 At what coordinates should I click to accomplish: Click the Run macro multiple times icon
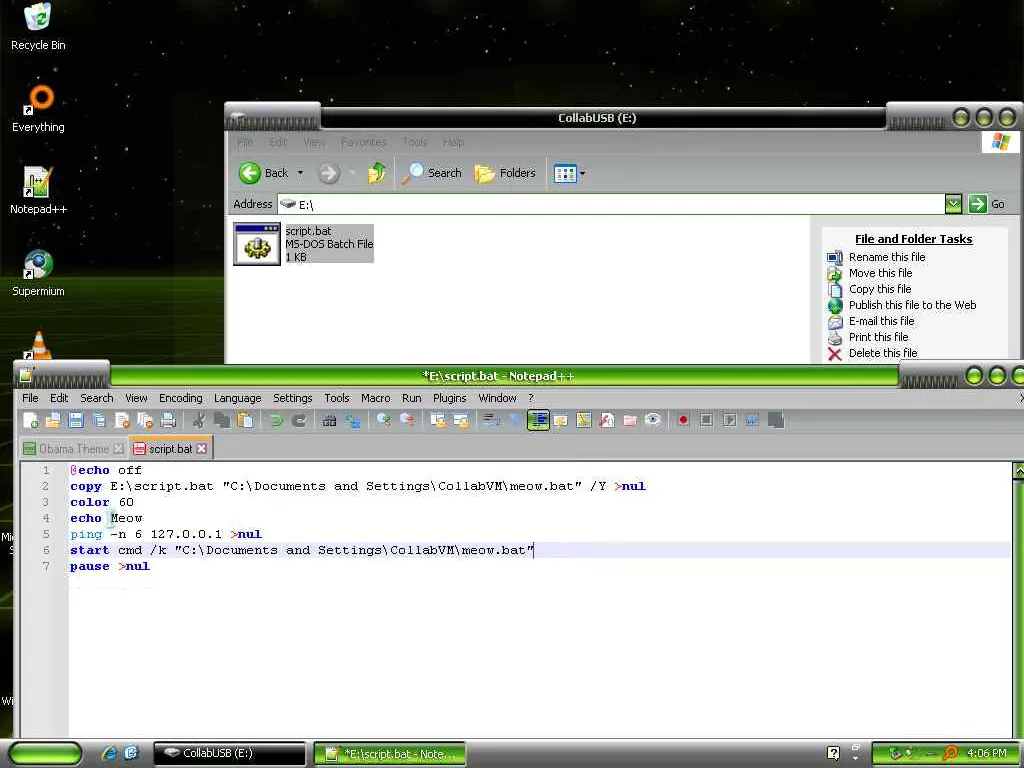tap(752, 421)
